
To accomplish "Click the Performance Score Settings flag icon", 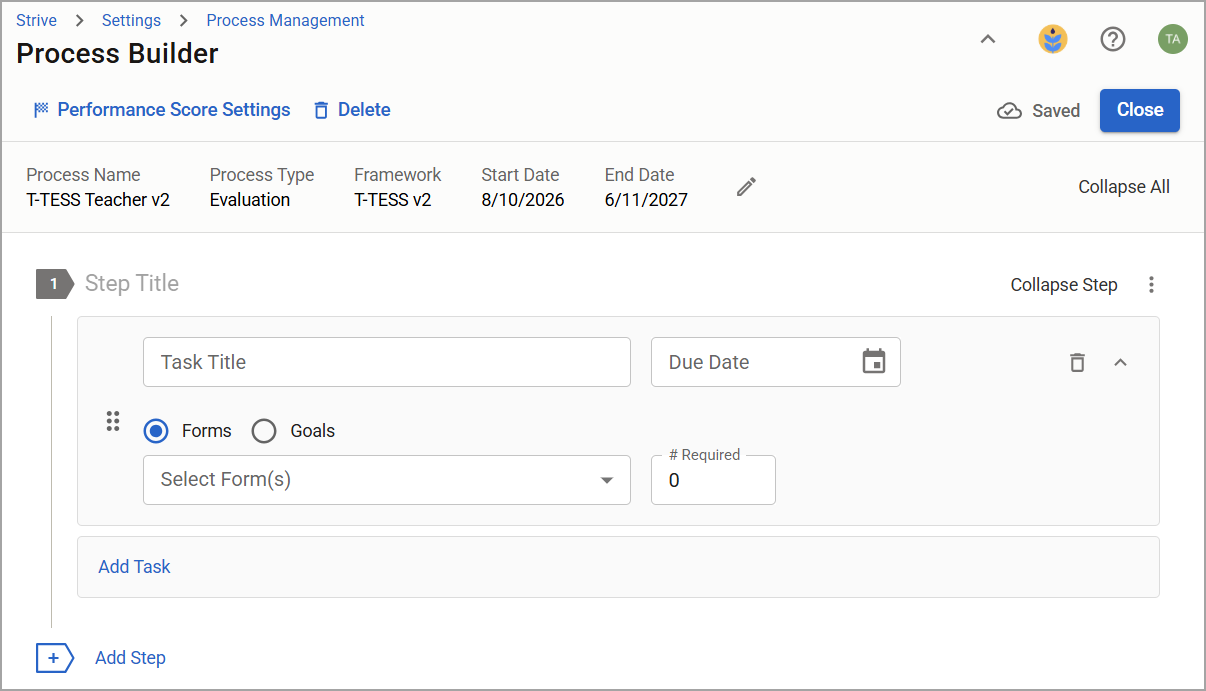I will click(x=41, y=110).
